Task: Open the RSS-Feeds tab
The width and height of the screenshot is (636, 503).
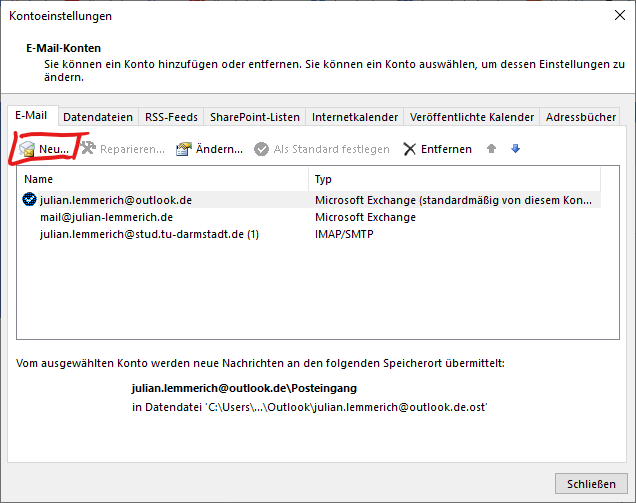Action: coord(169,117)
